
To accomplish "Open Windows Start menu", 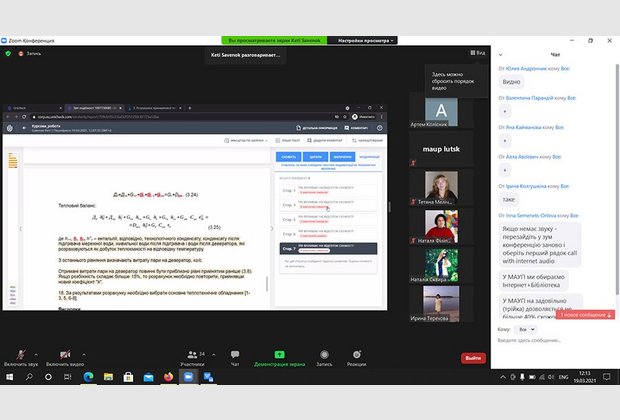I will pos(9,377).
